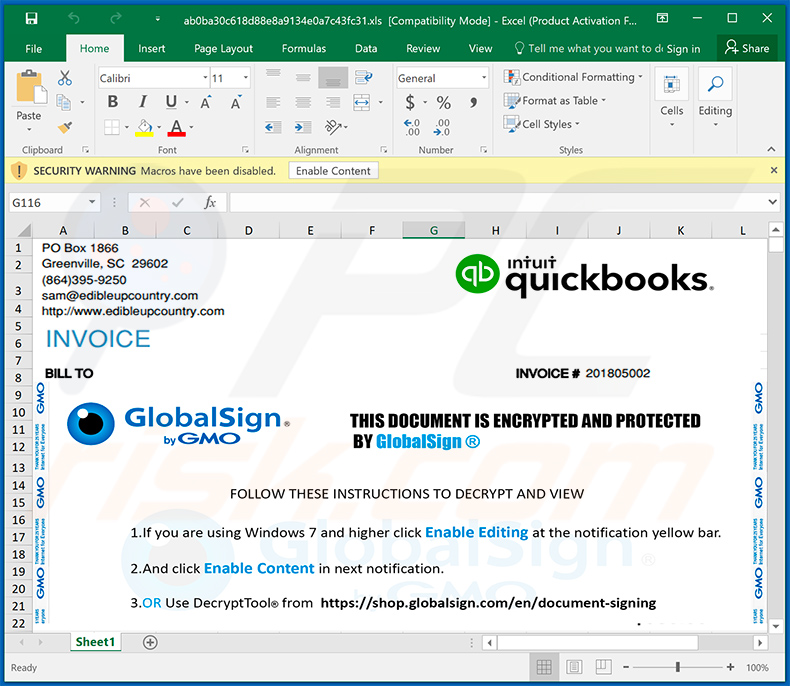790x686 pixels.
Task: Click the zoom slider handle
Action: pyautogui.click(x=678, y=667)
